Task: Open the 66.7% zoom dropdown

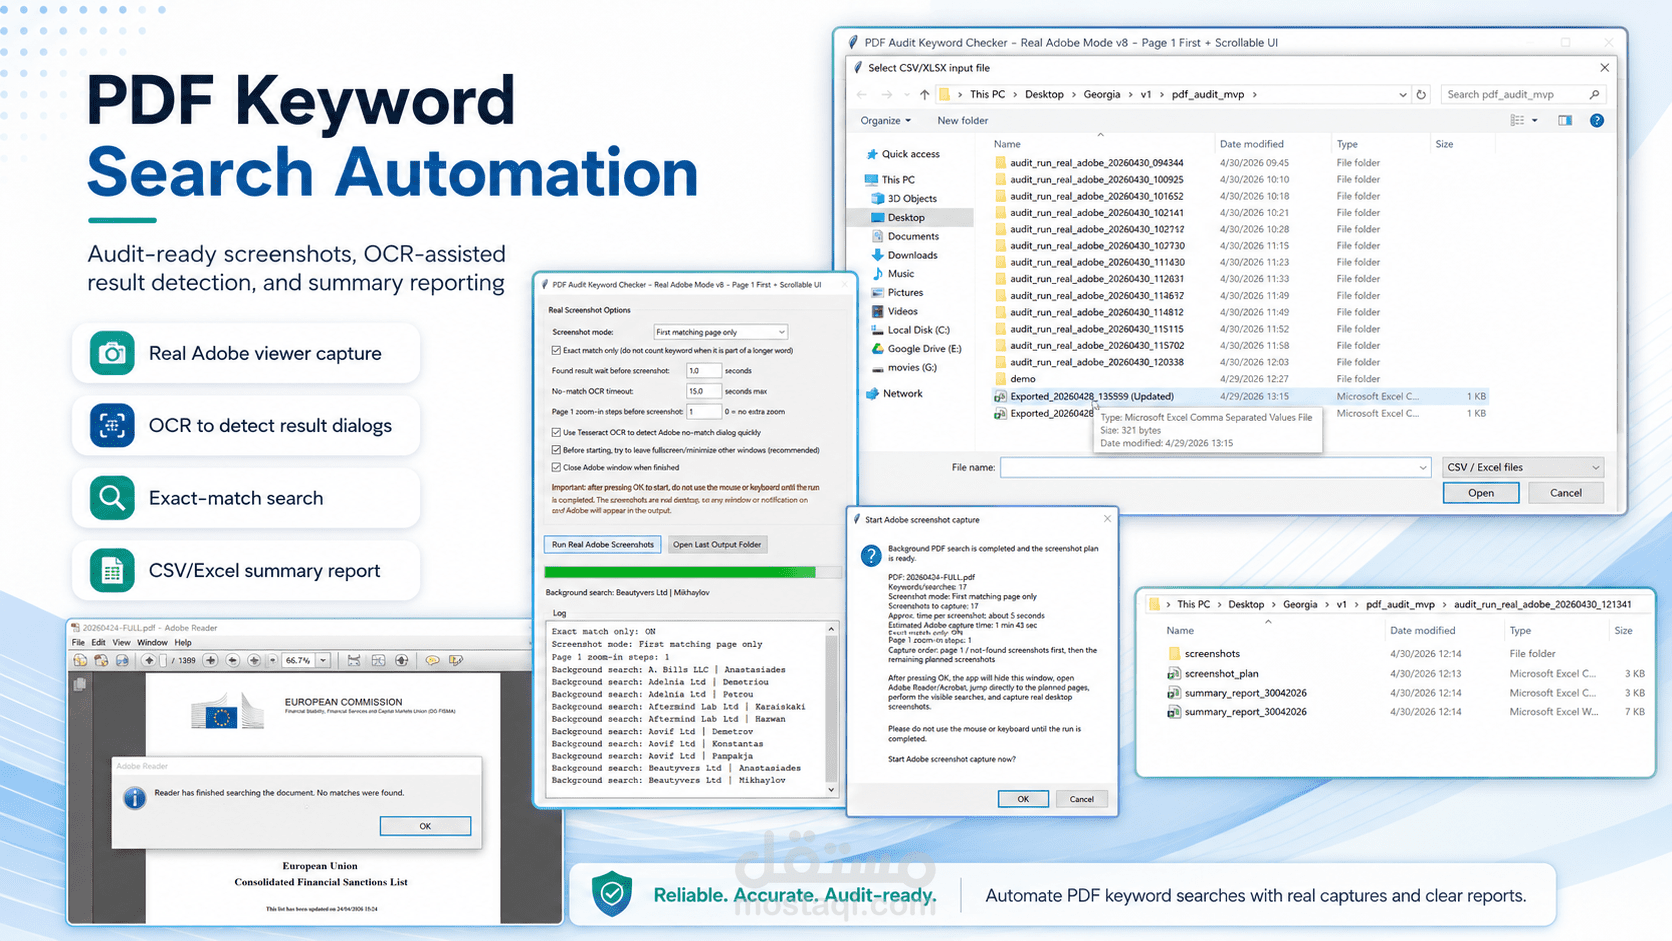Action: (323, 660)
